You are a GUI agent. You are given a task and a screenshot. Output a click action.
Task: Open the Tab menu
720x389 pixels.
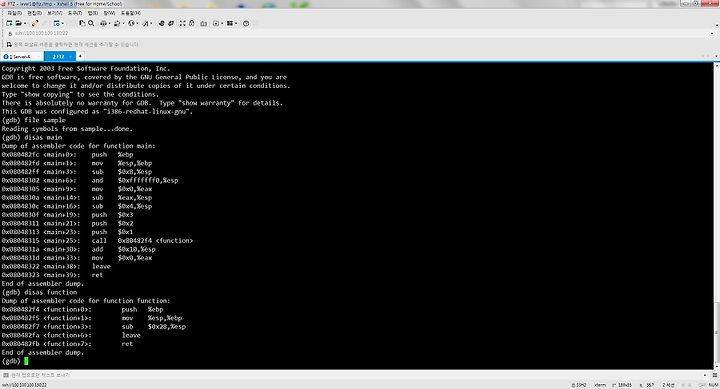(x=93, y=13)
